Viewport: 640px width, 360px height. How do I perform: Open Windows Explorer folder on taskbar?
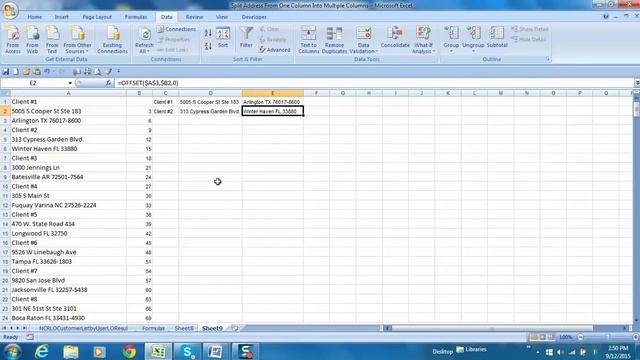pos(71,351)
